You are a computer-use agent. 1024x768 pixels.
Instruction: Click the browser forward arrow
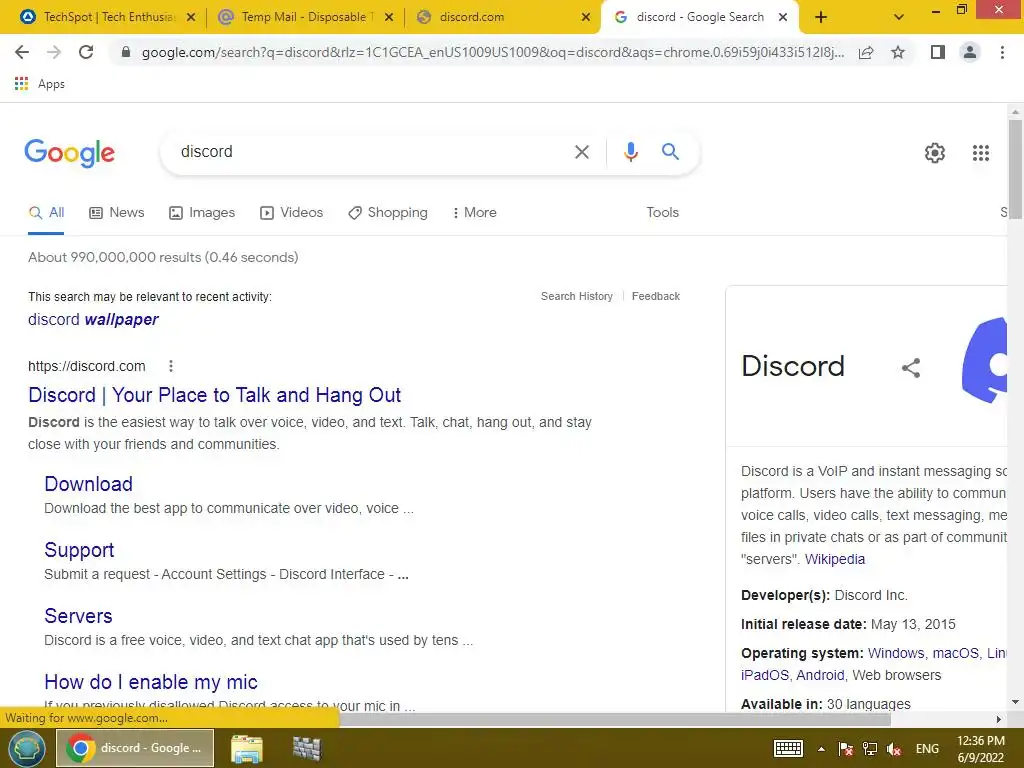click(54, 52)
